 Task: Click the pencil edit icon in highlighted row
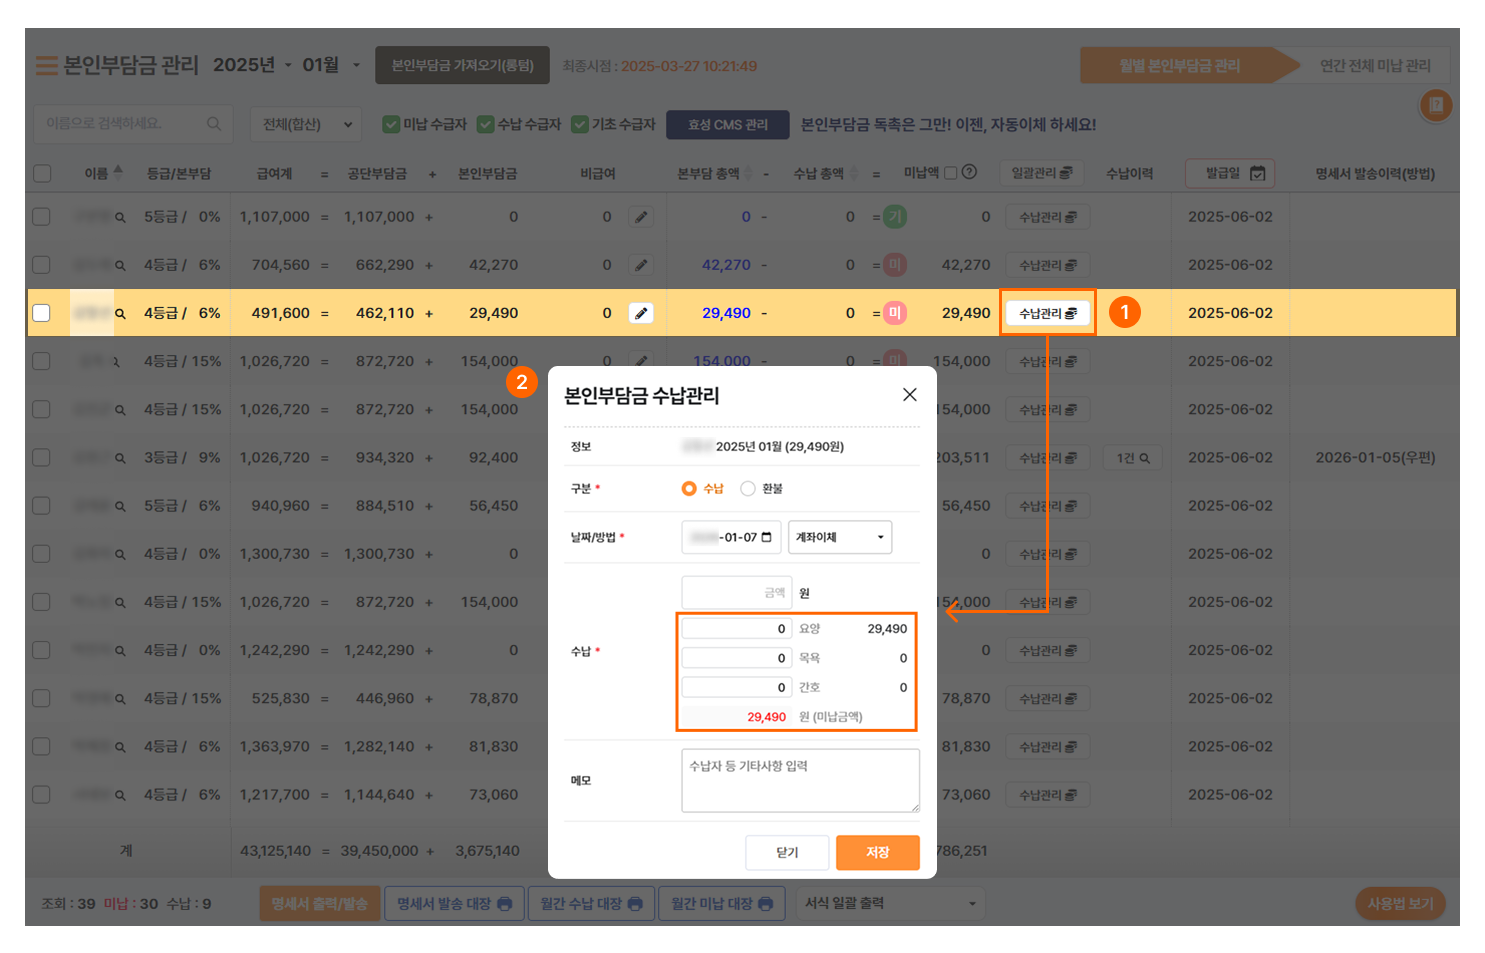(x=641, y=313)
